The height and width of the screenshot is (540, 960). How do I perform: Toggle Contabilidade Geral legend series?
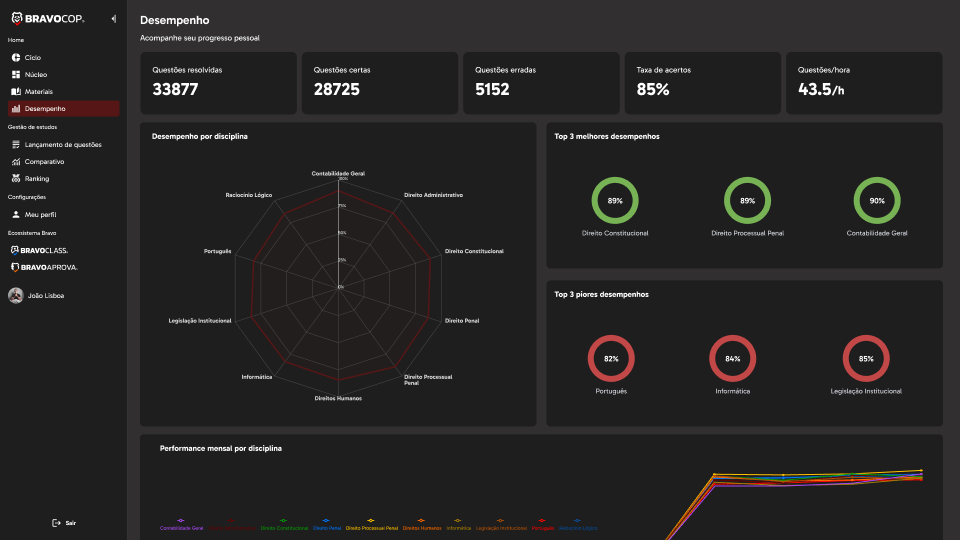coord(181,525)
